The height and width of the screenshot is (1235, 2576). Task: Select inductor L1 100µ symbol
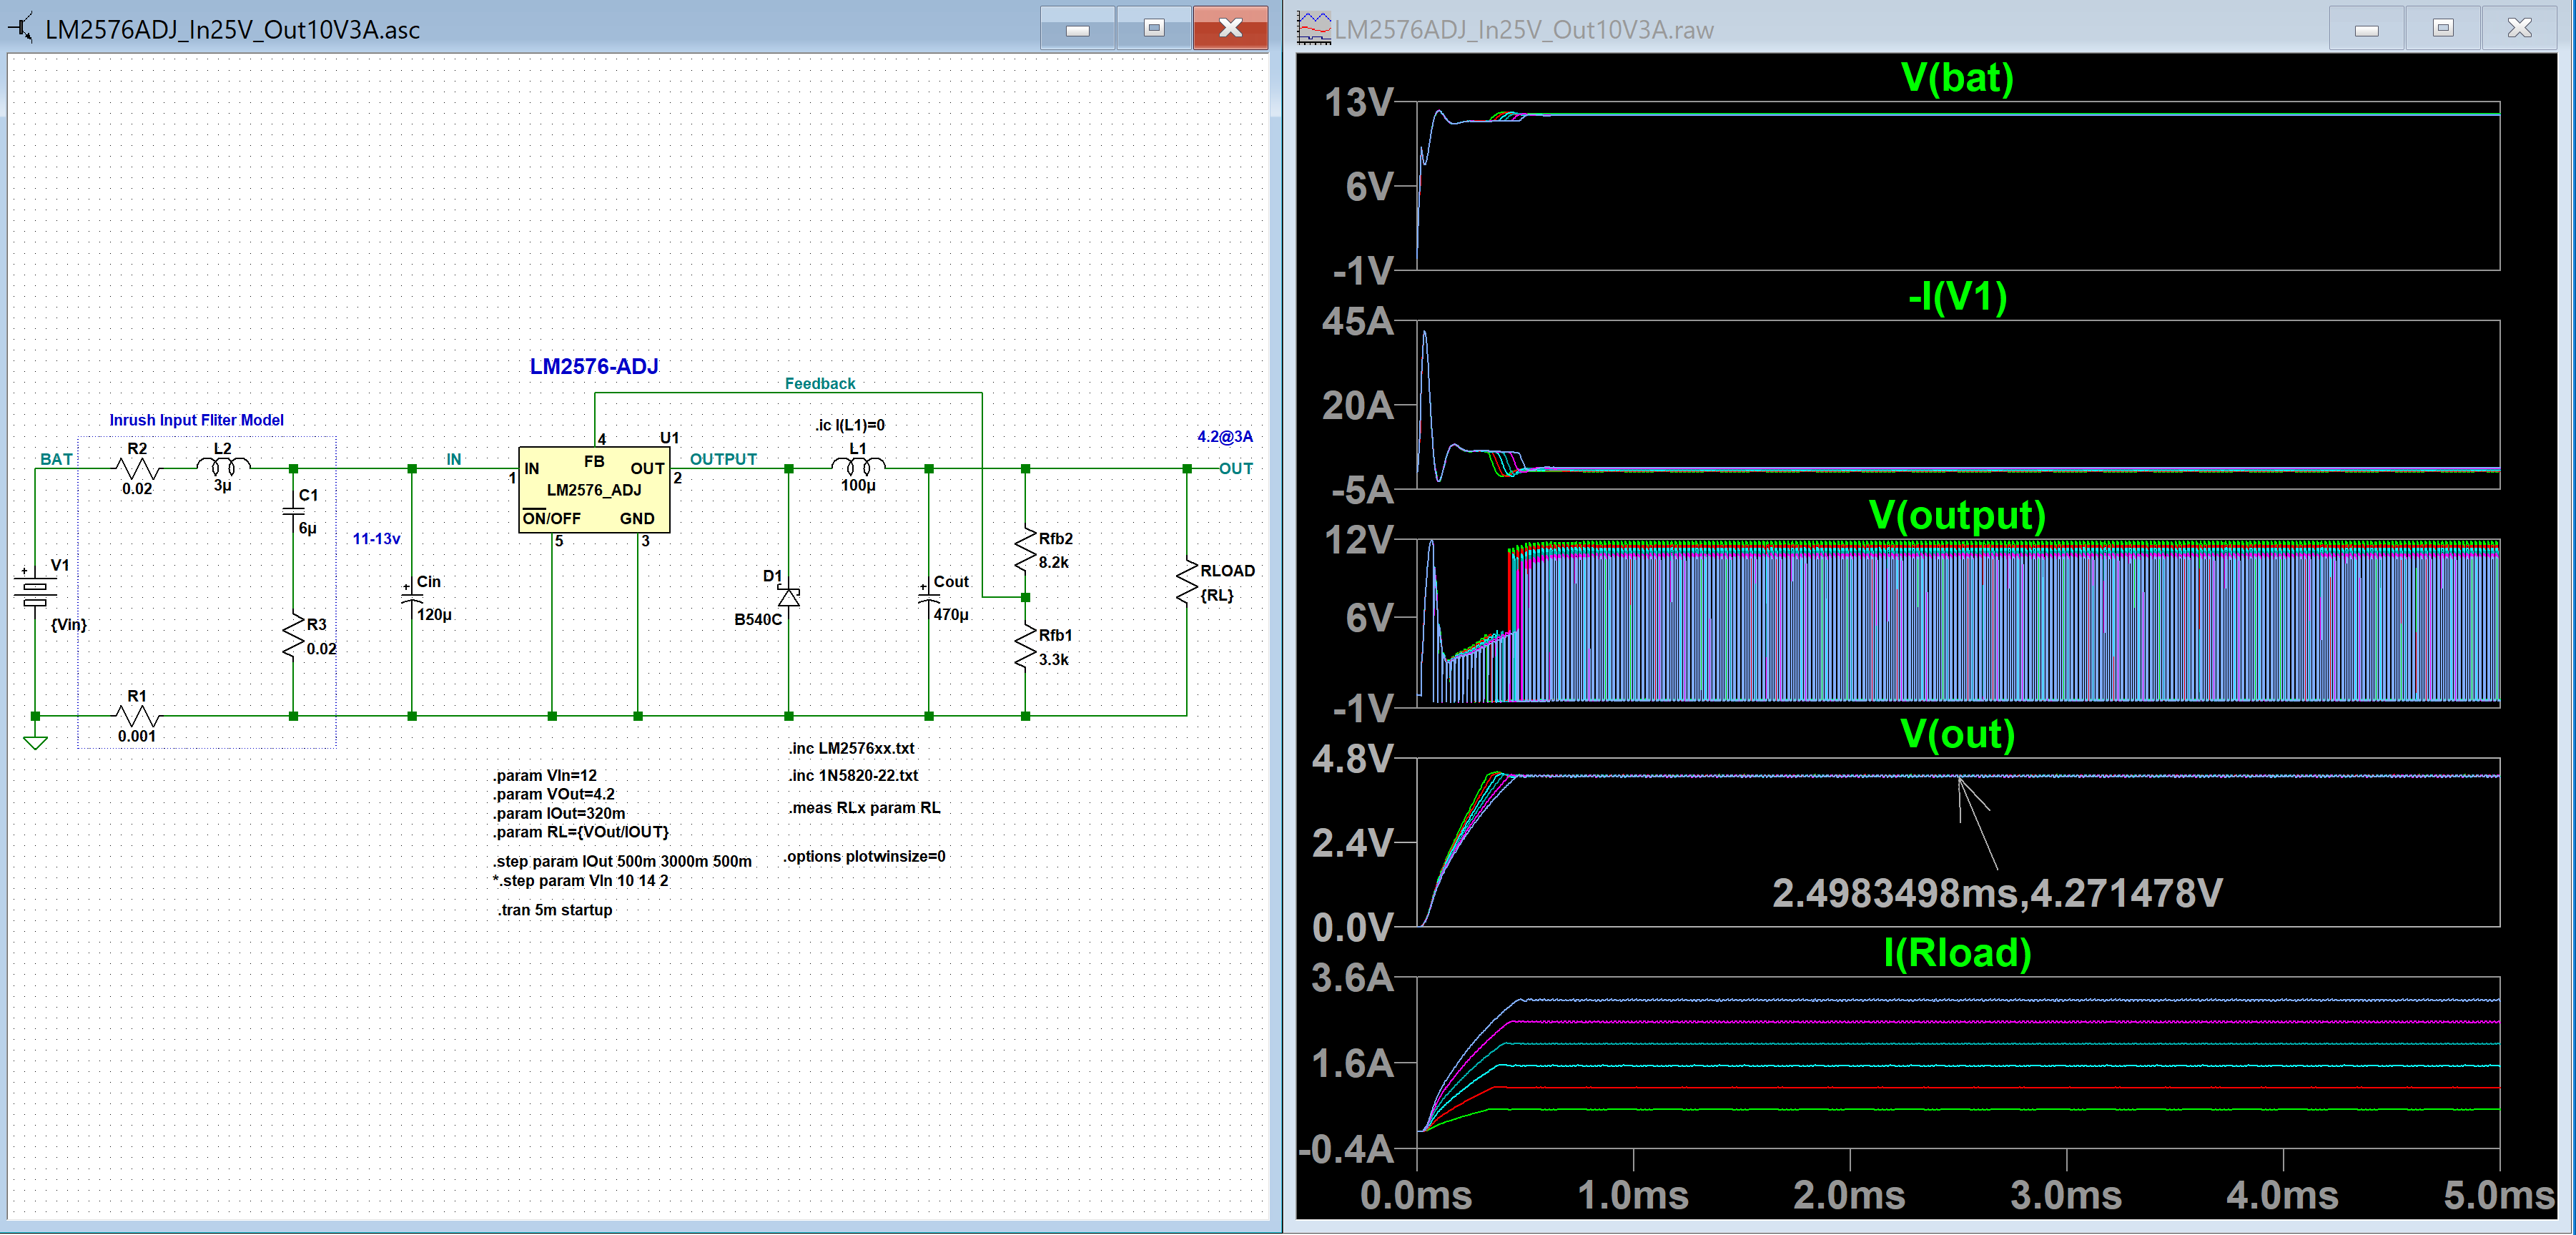pos(858,466)
